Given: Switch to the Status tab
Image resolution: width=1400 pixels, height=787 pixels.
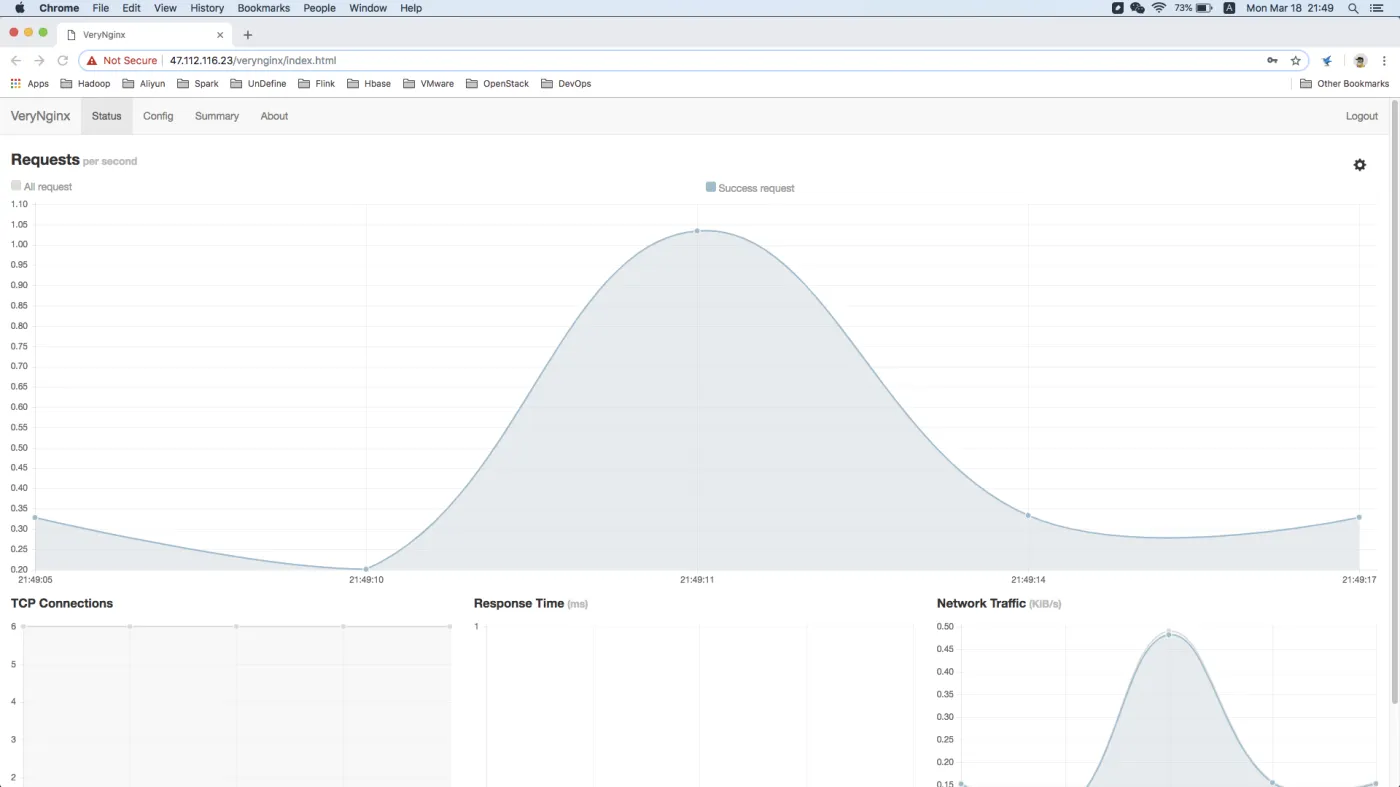Looking at the screenshot, I should (x=107, y=116).
